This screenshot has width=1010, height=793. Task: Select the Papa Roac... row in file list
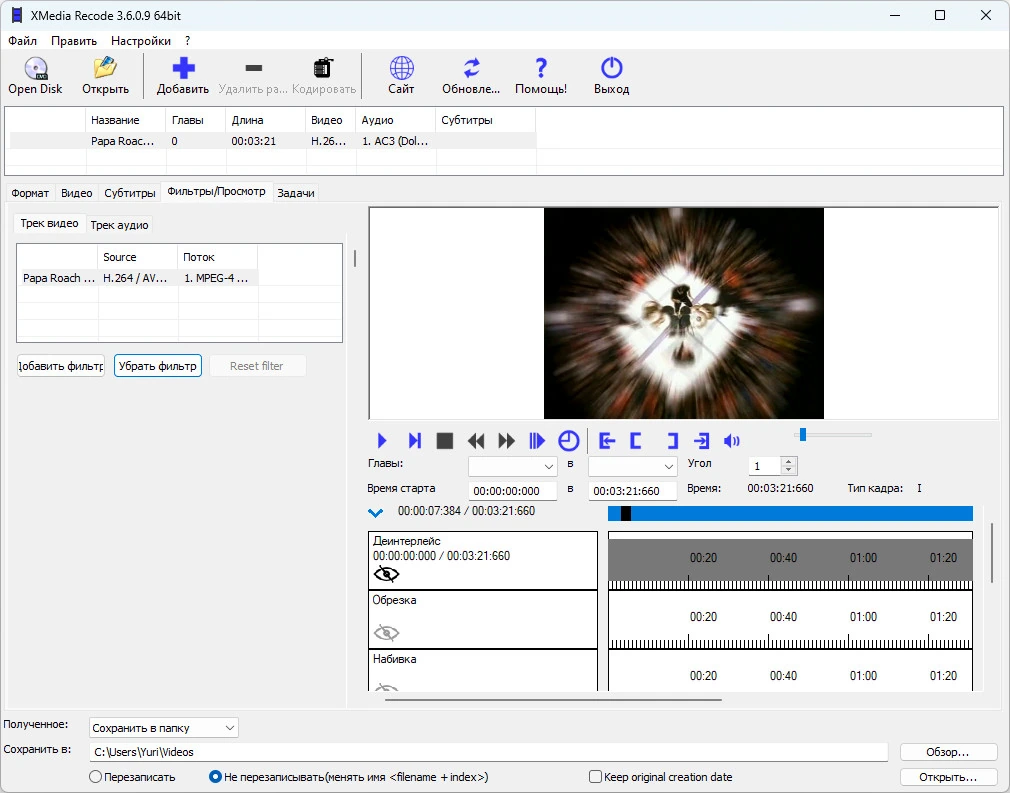[273, 141]
